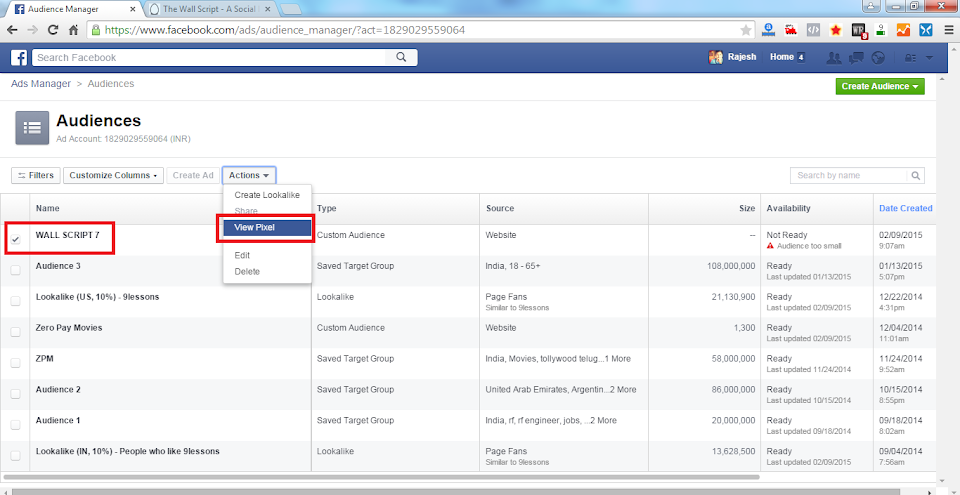Screen dimensions: 960x495
Task: Check the ZPM row checkbox
Action: [15, 363]
